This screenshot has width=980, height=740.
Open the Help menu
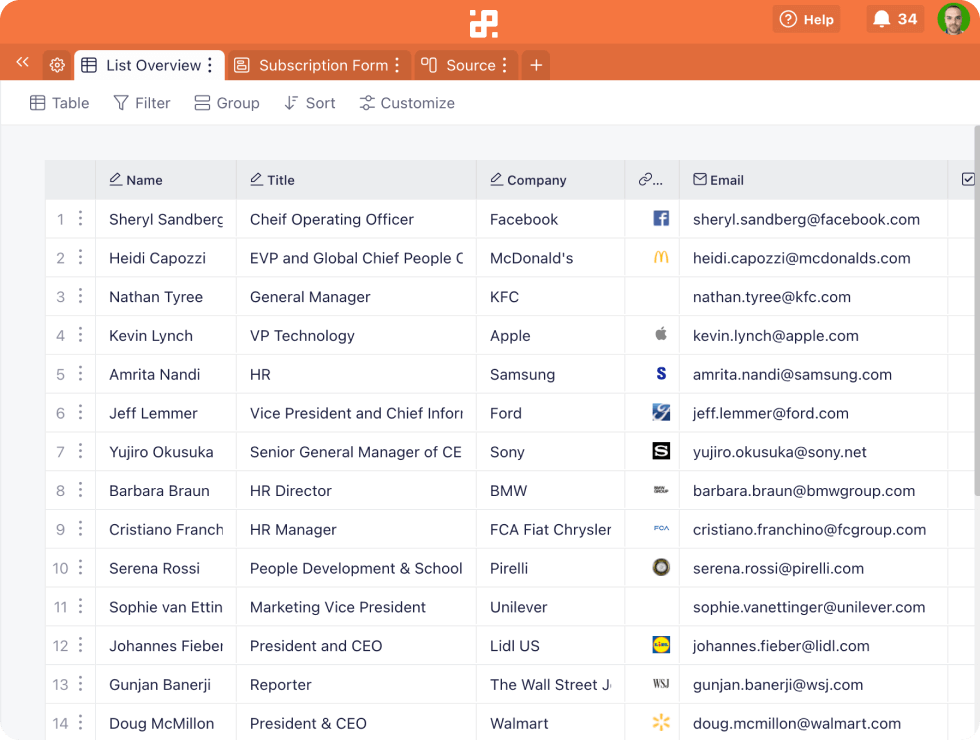coord(806,19)
